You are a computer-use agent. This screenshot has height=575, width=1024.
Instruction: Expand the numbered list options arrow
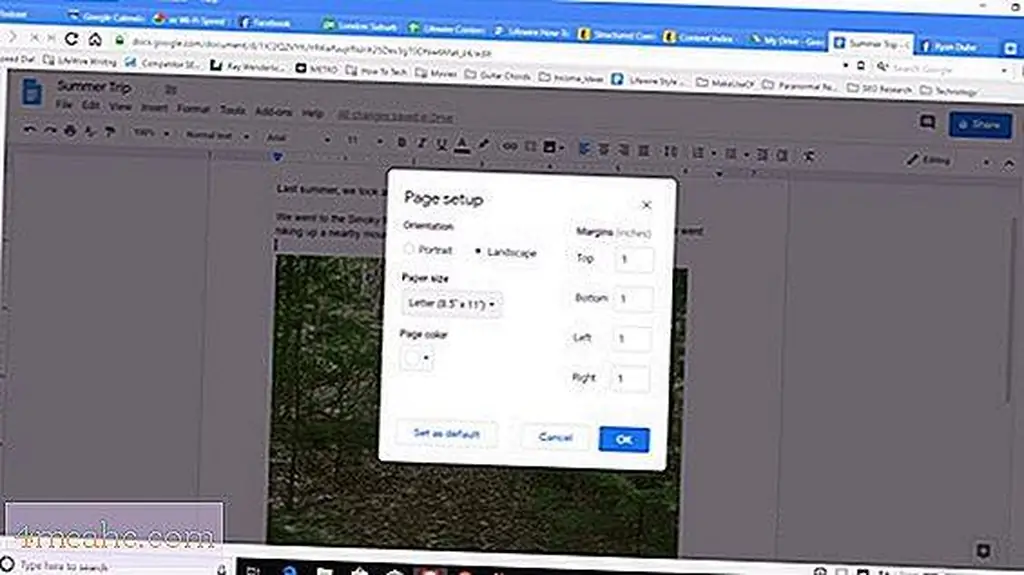pyautogui.click(x=714, y=154)
